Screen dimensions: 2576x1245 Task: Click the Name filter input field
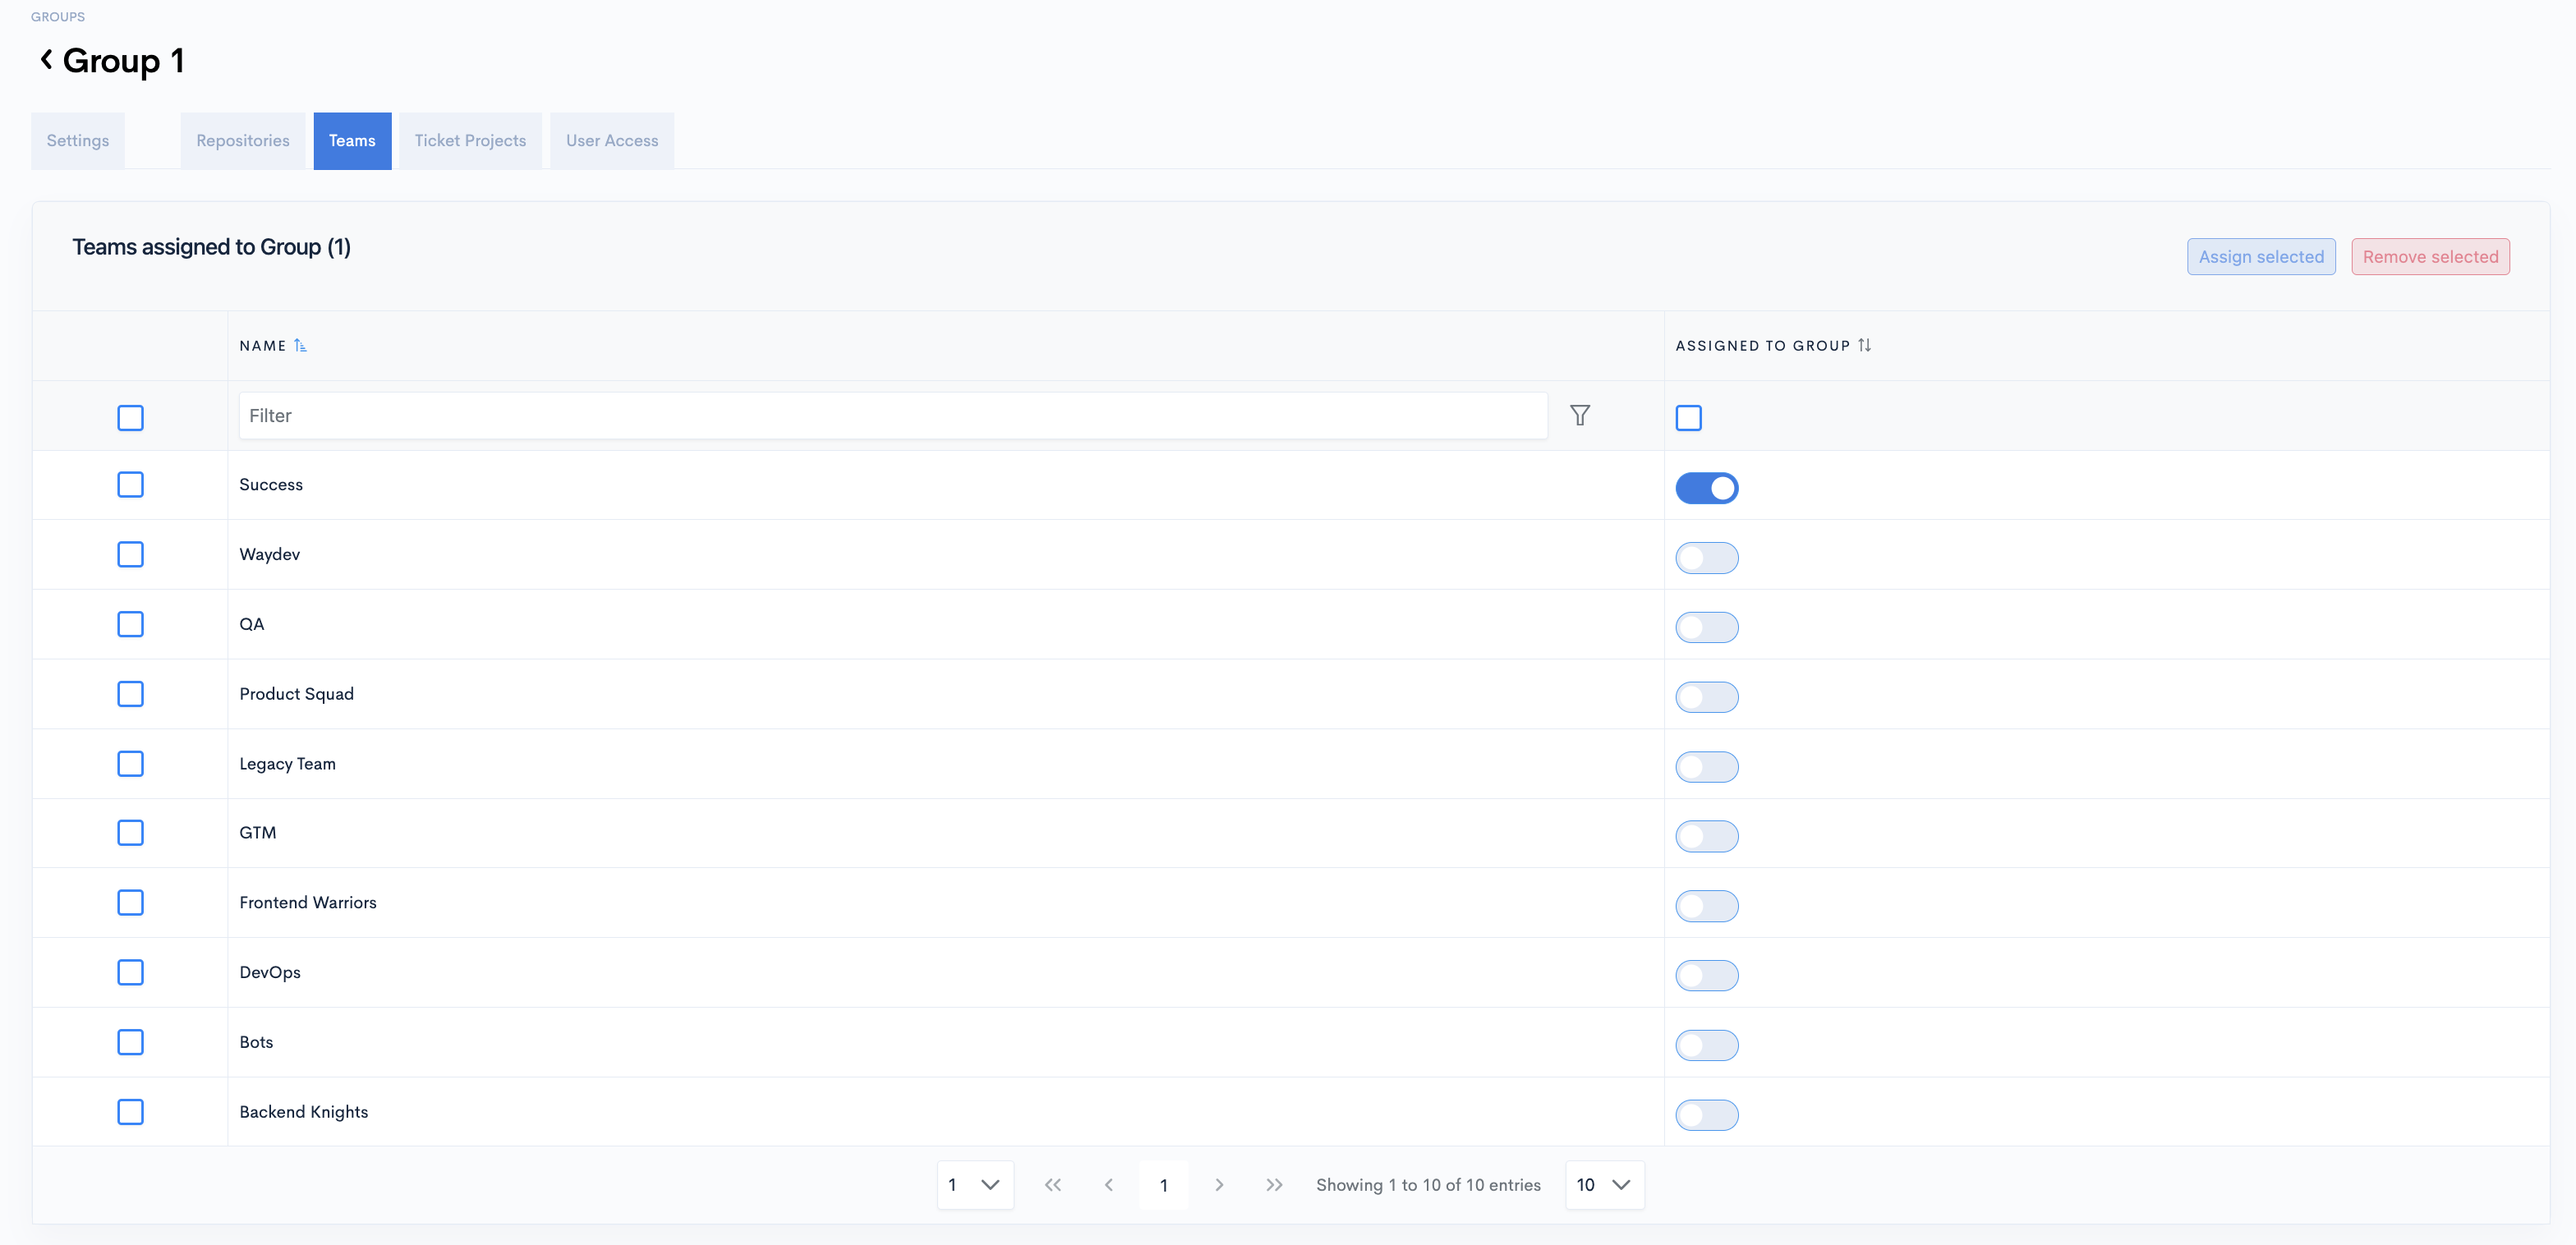(x=892, y=416)
